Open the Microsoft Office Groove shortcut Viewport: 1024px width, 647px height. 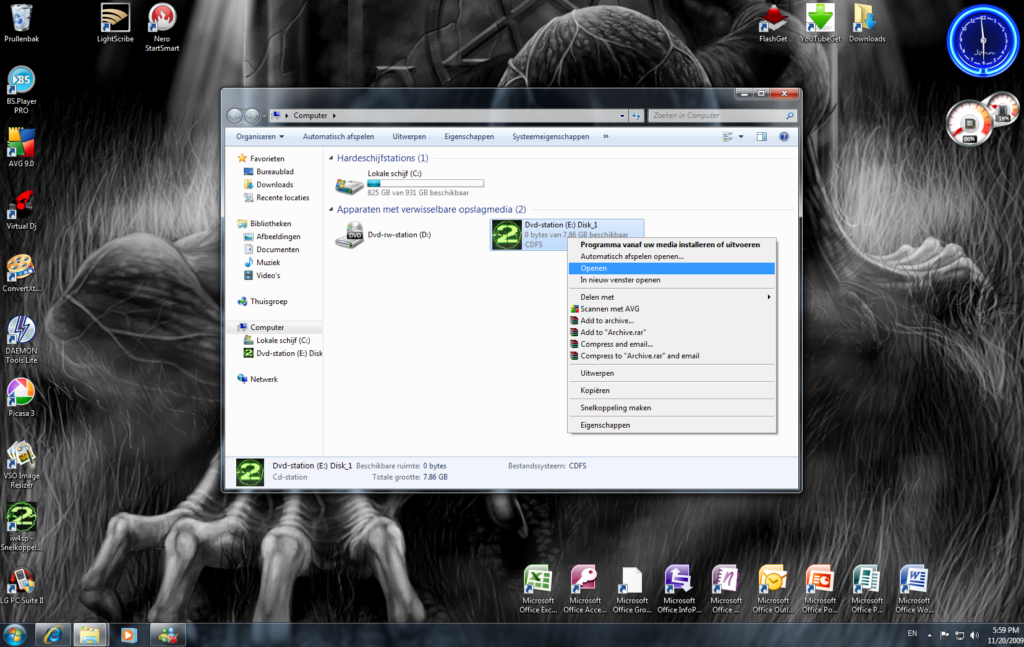(632, 590)
